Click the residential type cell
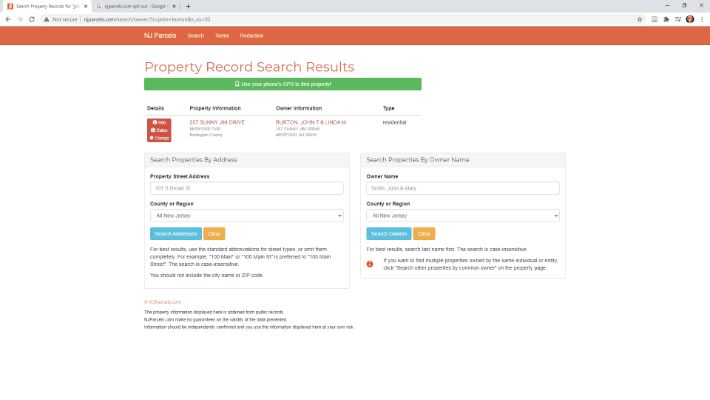Viewport: 710px width, 400px height. click(x=394, y=122)
